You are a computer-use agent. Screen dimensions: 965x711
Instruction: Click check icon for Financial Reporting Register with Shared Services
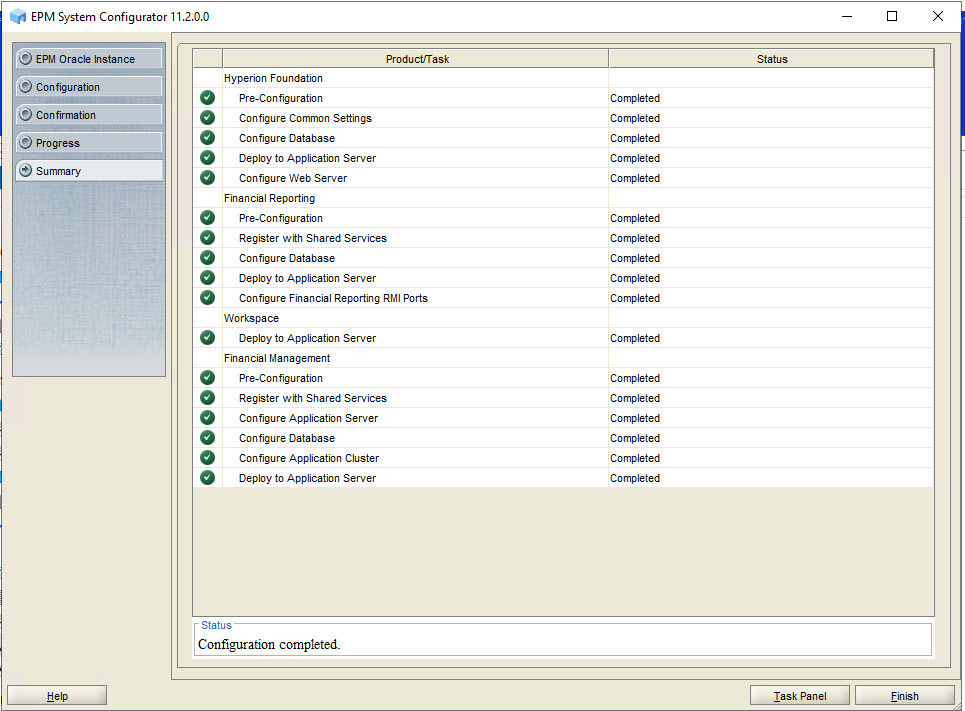click(208, 238)
